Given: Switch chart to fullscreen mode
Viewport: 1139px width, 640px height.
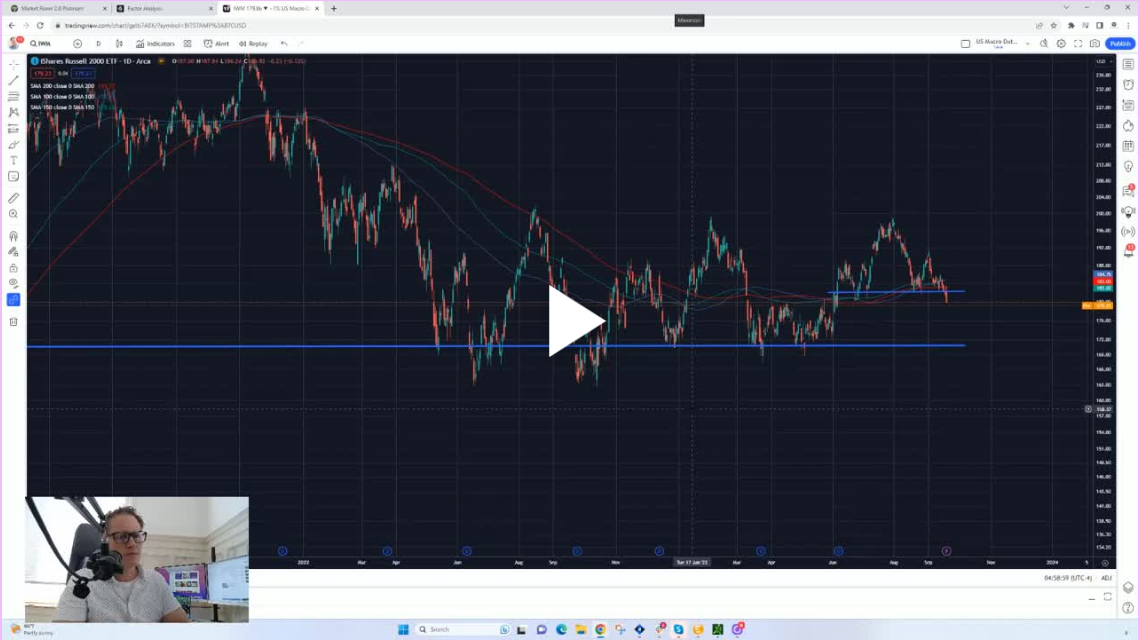Looking at the screenshot, I should [1078, 44].
